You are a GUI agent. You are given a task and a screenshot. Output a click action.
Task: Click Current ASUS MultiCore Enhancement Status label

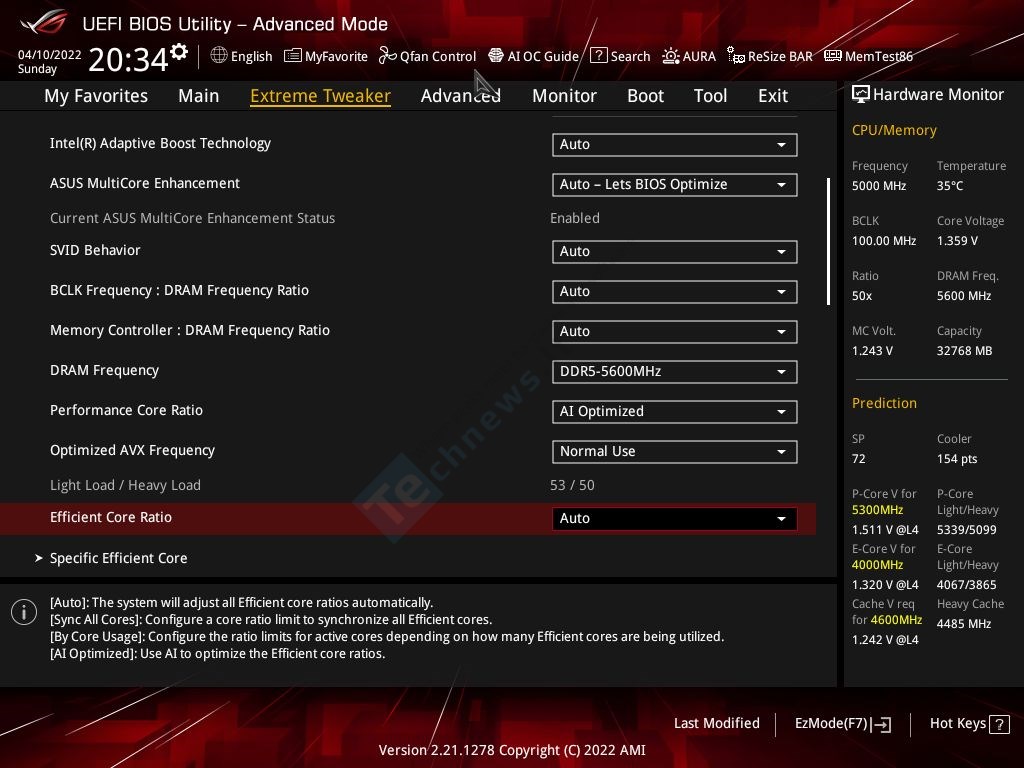click(x=193, y=219)
